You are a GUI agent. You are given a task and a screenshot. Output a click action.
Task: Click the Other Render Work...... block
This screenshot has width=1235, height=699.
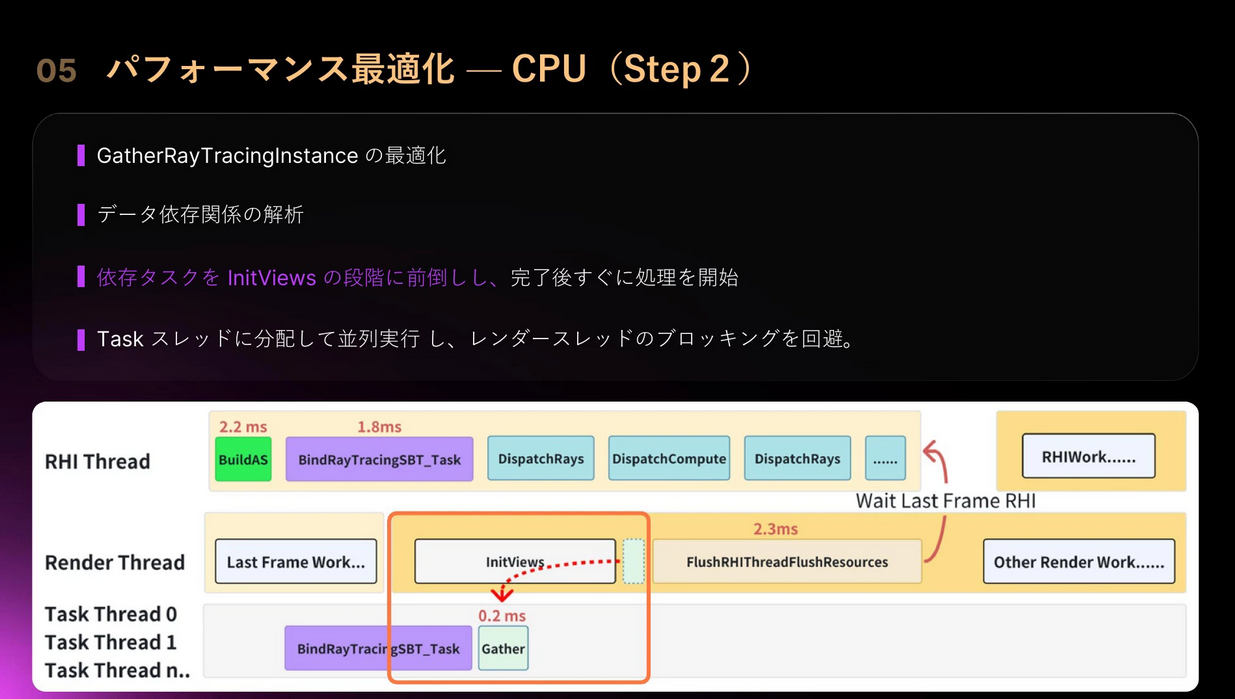point(1078,562)
